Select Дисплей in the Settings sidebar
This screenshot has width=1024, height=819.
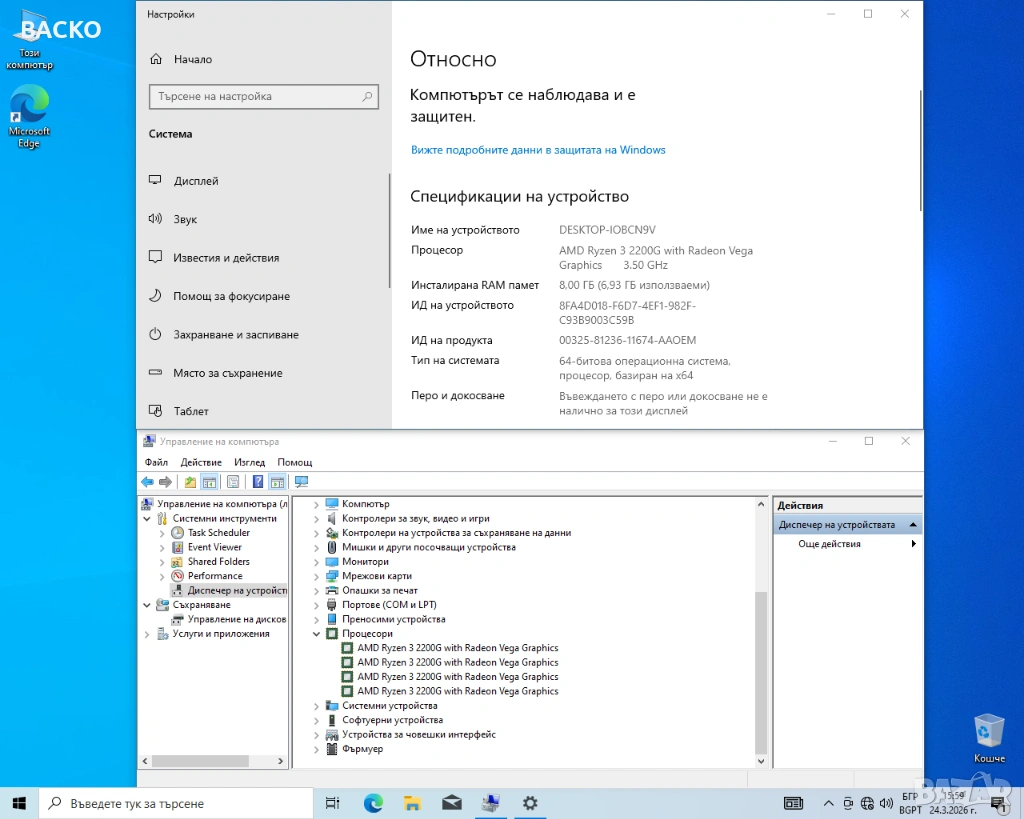[196, 181]
